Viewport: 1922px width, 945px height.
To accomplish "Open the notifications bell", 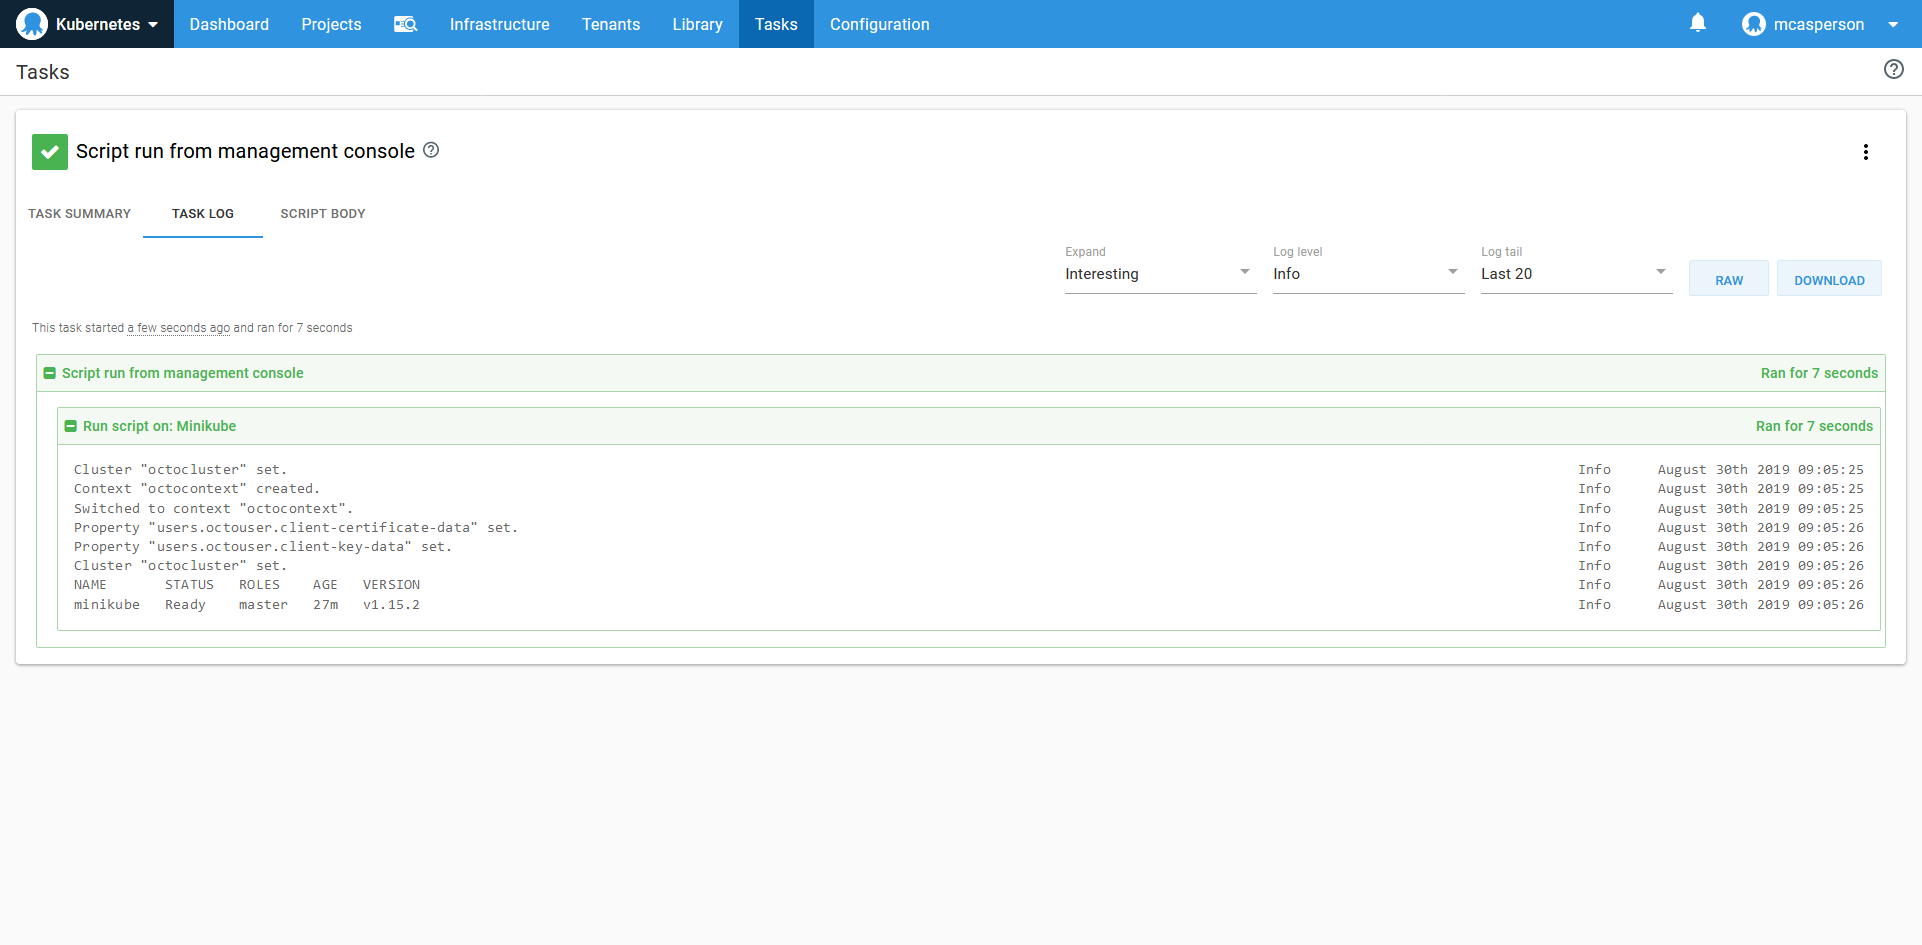I will point(1697,23).
